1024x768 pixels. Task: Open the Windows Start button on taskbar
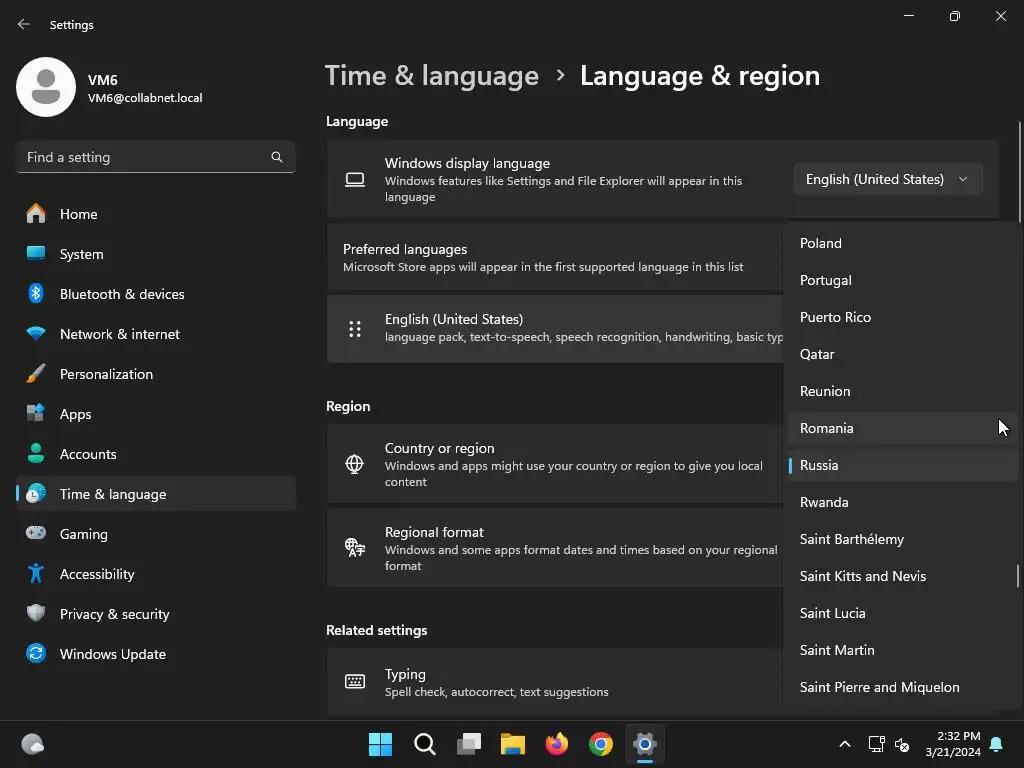pos(380,744)
